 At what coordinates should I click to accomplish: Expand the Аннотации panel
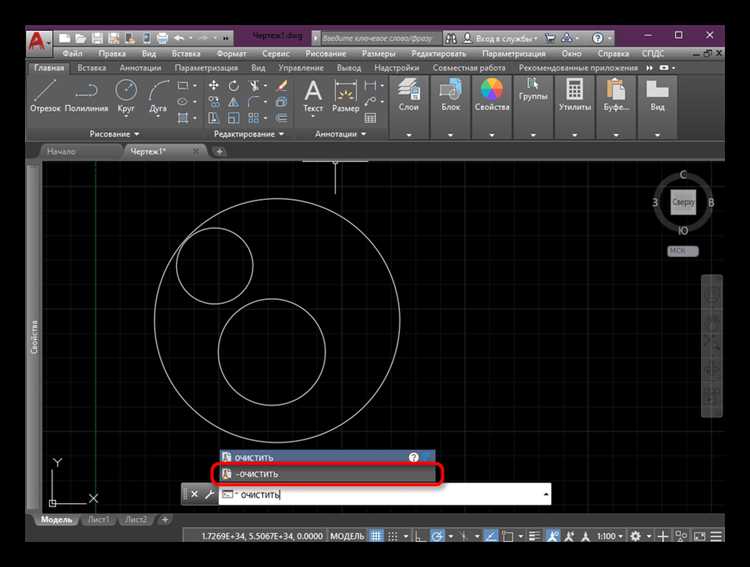tap(340, 134)
